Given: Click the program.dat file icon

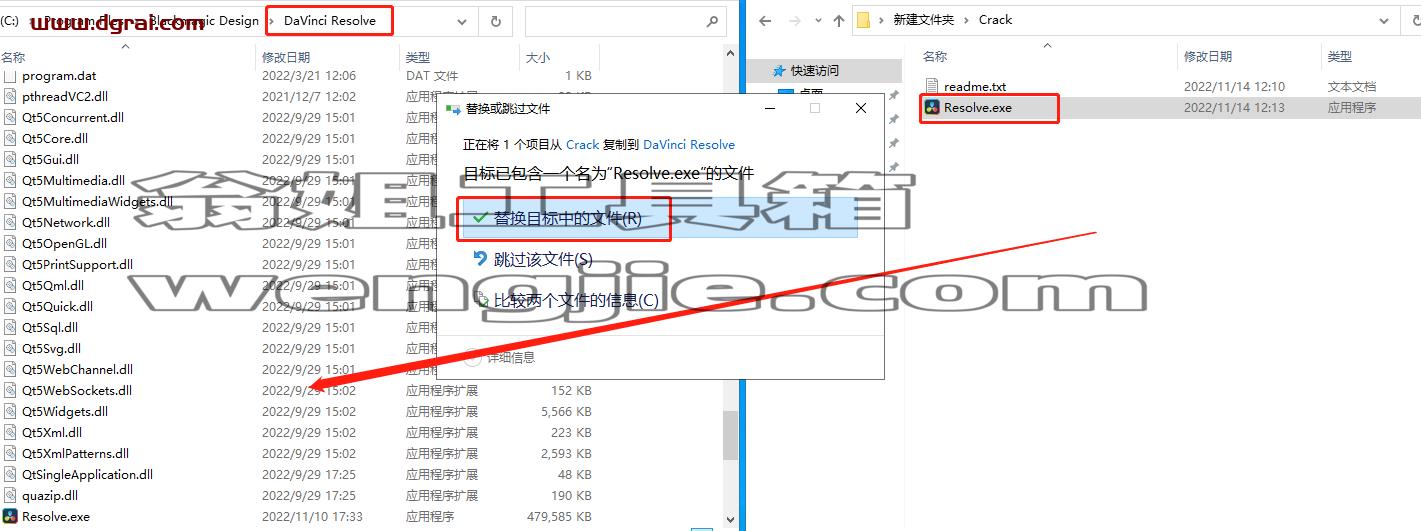Looking at the screenshot, I should 10,76.
